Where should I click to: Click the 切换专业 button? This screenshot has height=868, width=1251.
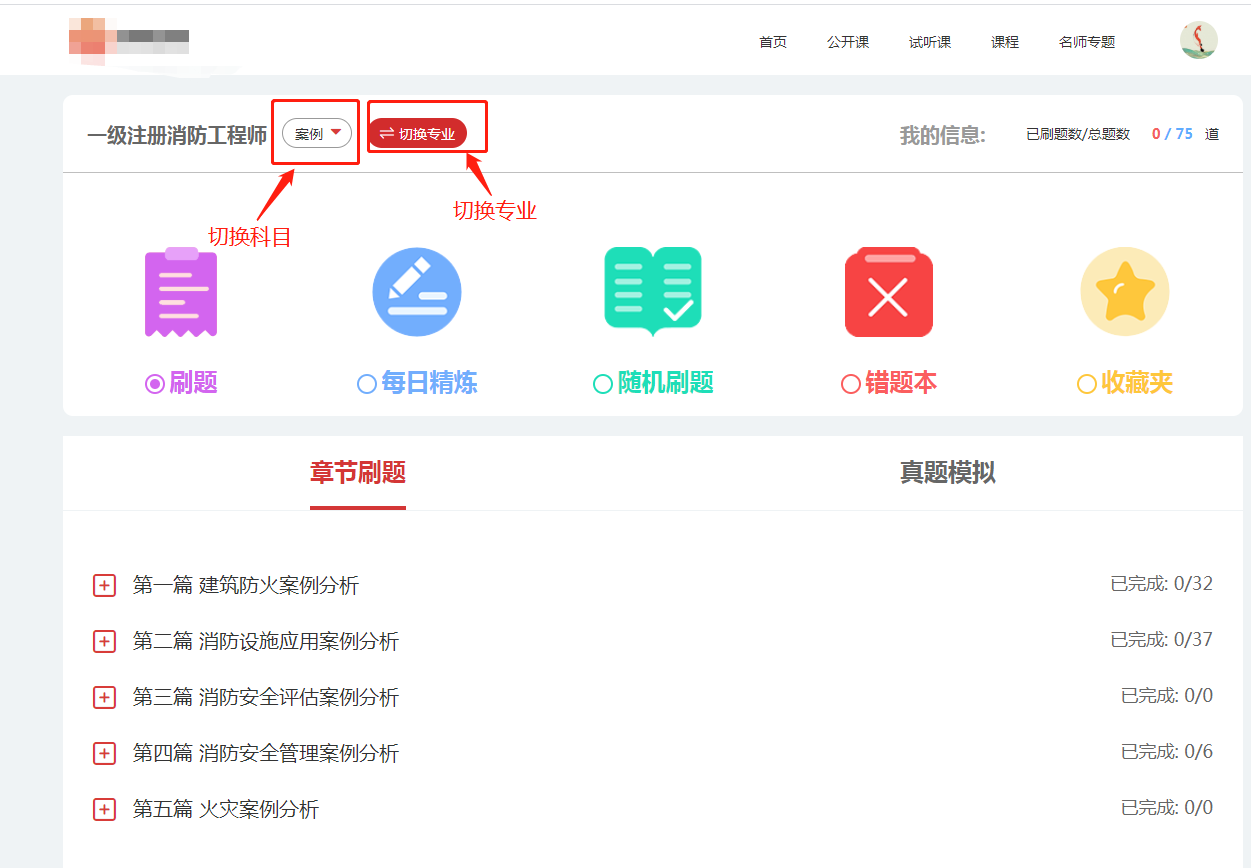coord(426,131)
